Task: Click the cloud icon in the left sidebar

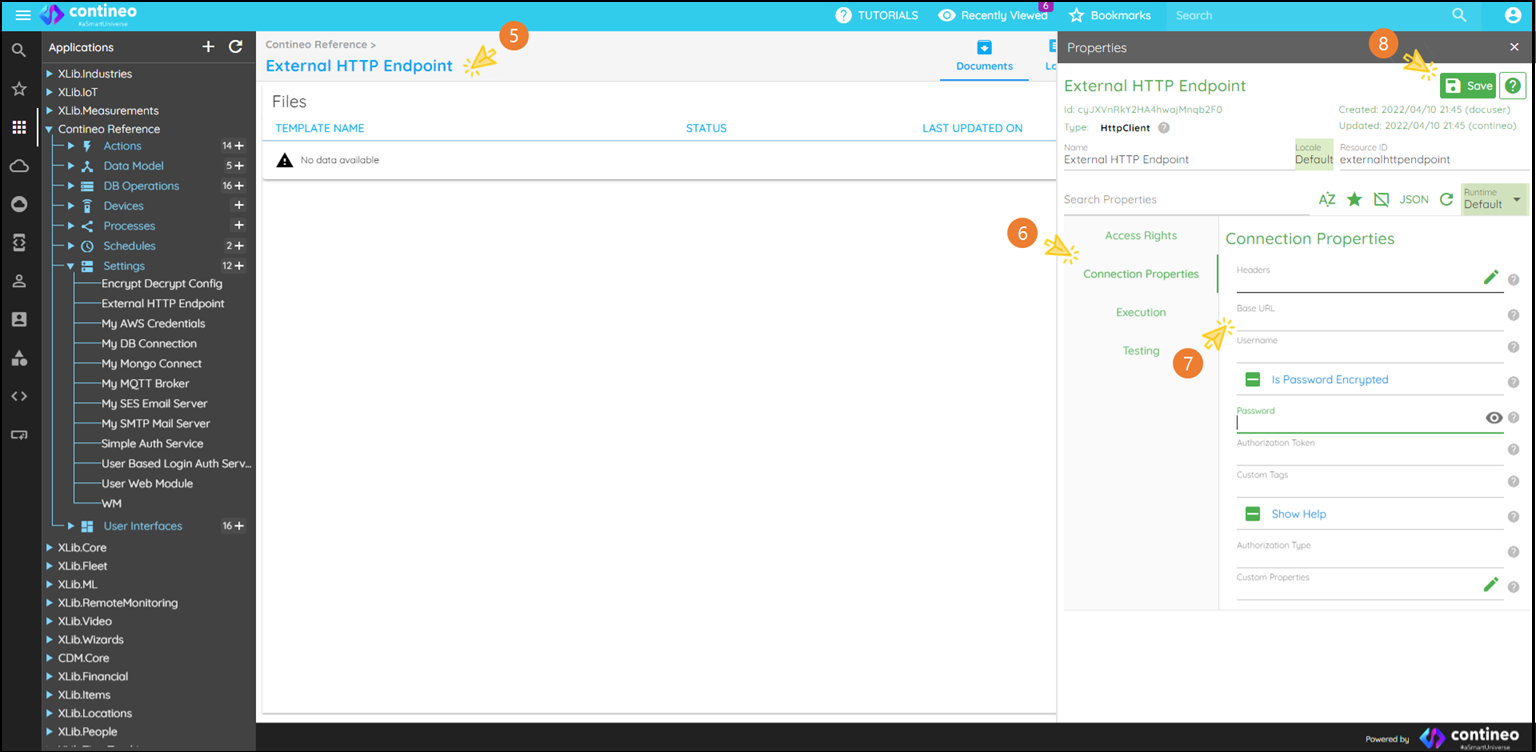Action: (x=19, y=166)
